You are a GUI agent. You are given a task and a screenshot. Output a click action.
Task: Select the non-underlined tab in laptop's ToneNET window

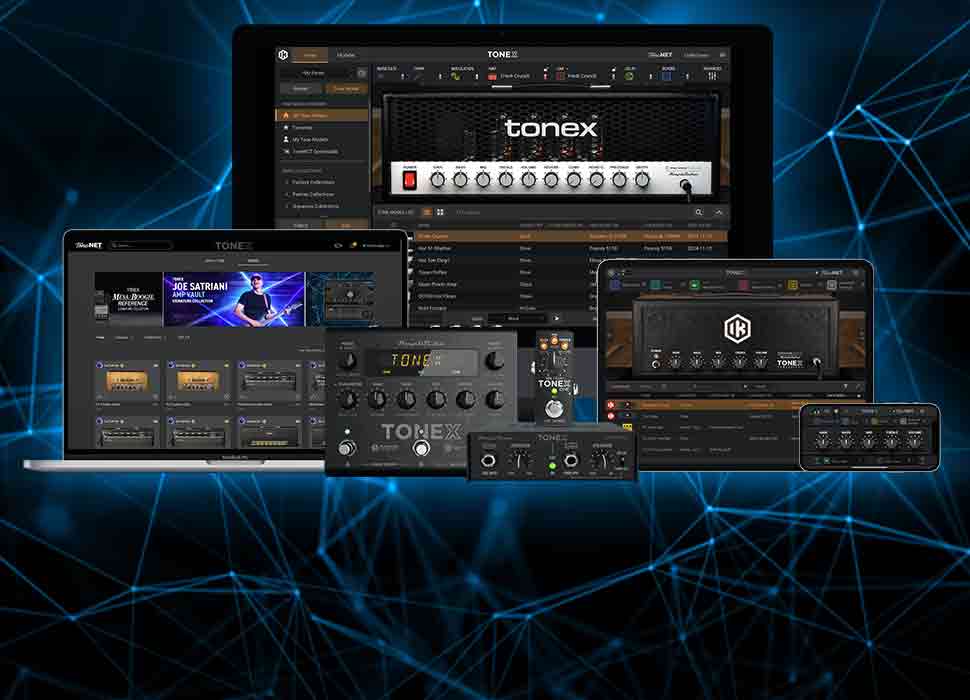pyautogui.click(x=215, y=261)
